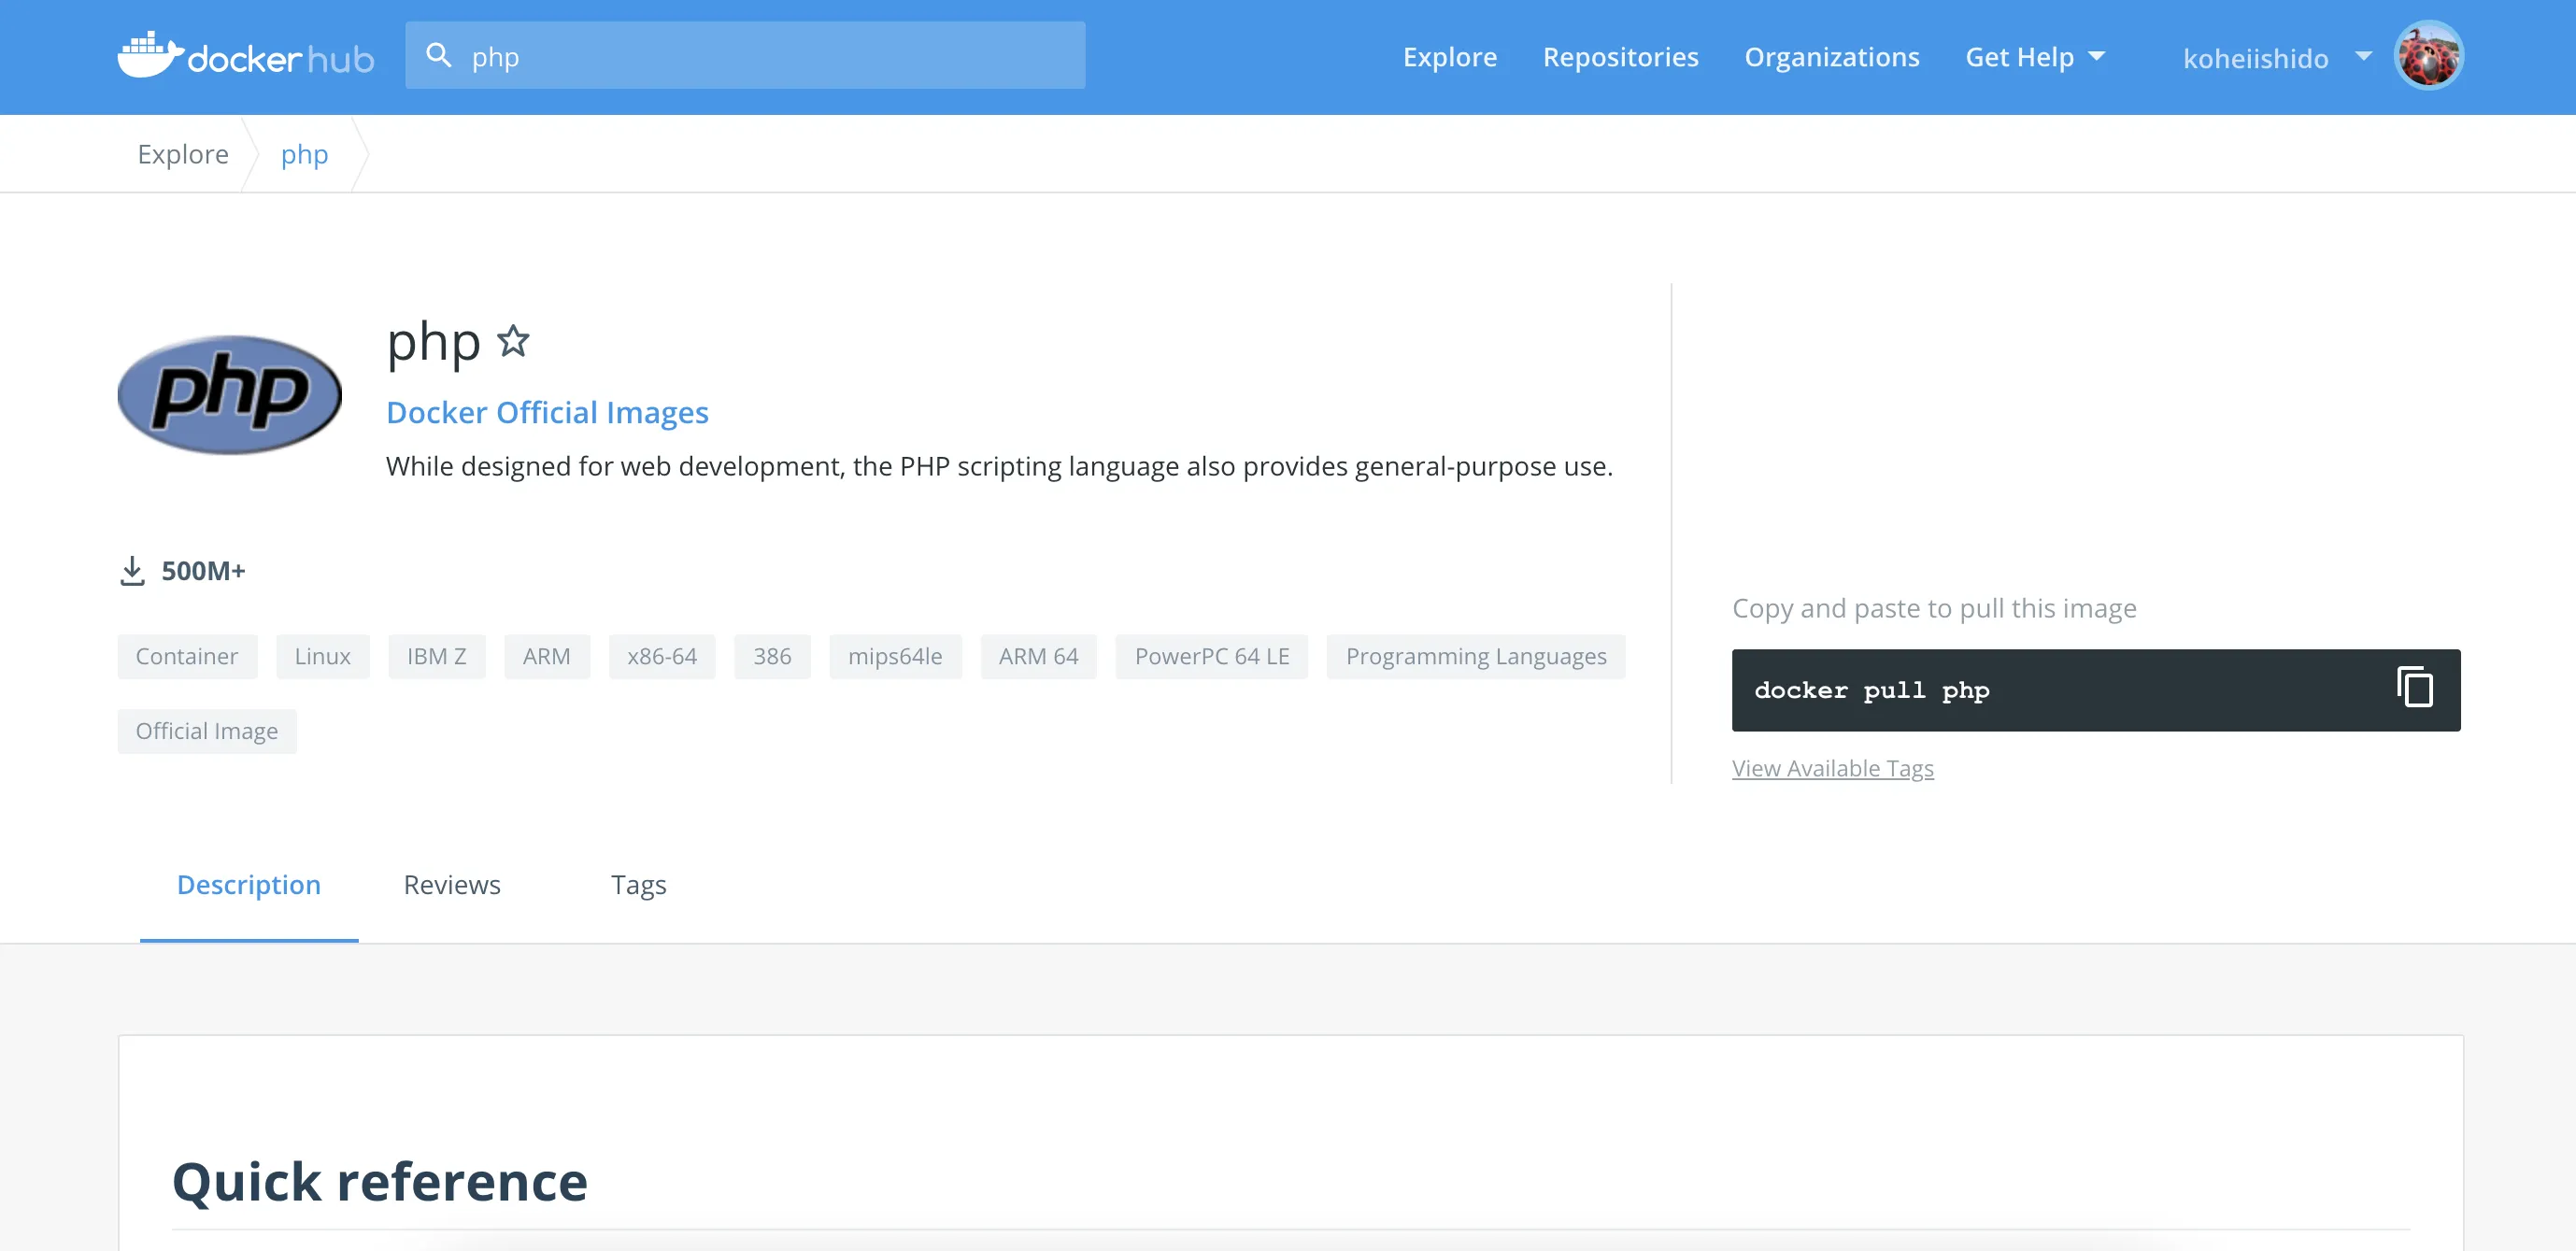
Task: Click the php logo image
Action: point(230,394)
